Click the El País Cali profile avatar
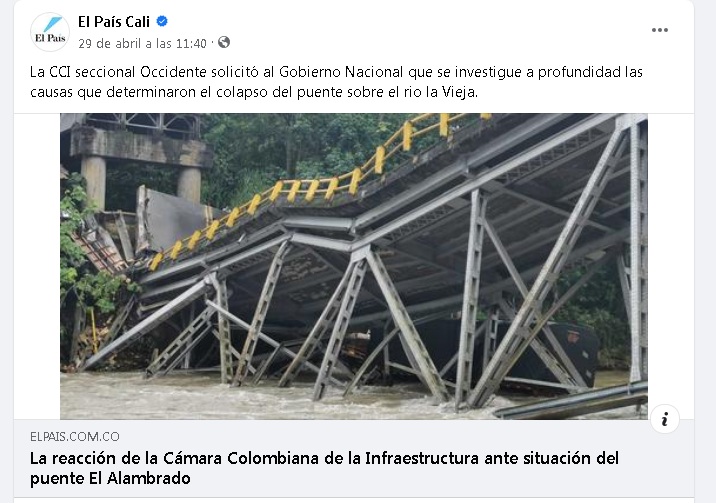The height and width of the screenshot is (503, 716). click(50, 32)
